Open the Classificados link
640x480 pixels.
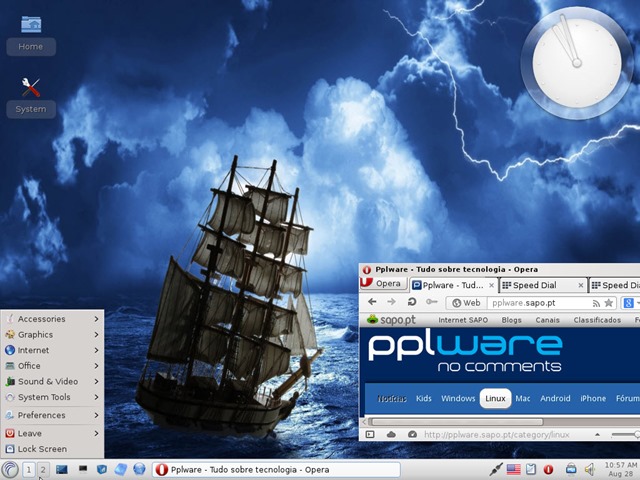pos(597,320)
